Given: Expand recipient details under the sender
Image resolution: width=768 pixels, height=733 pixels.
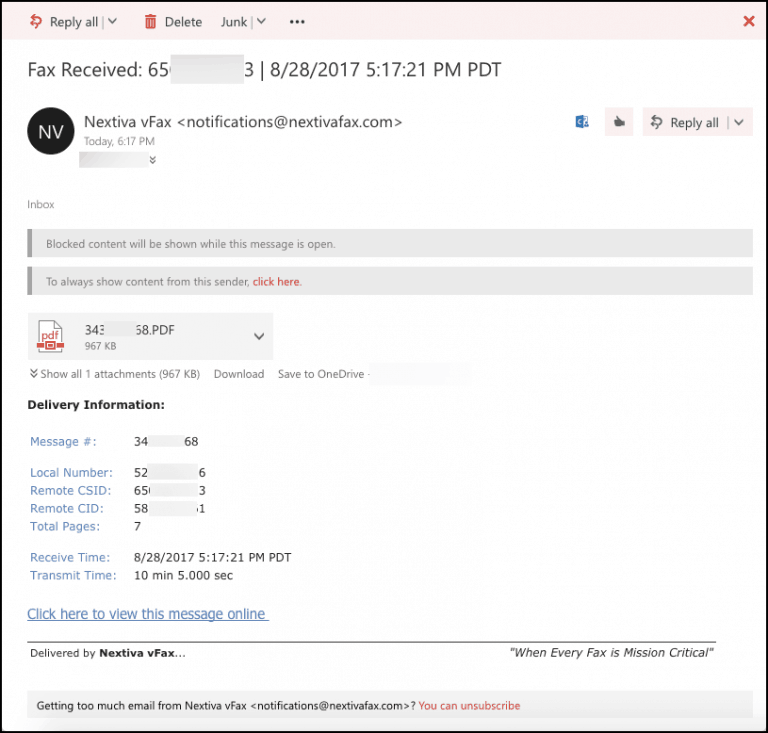Looking at the screenshot, I should pyautogui.click(x=152, y=159).
